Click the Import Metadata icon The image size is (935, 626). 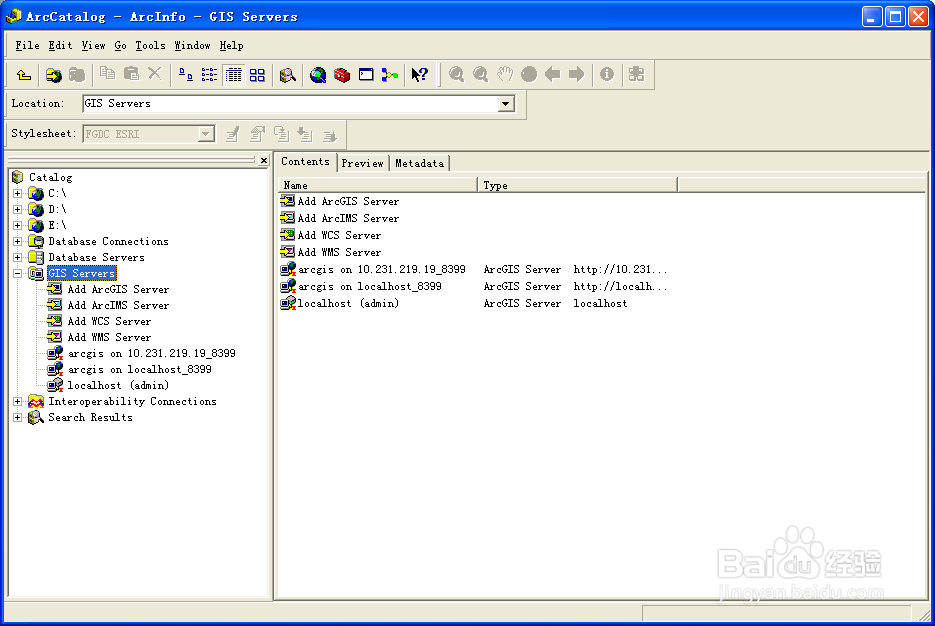click(305, 134)
